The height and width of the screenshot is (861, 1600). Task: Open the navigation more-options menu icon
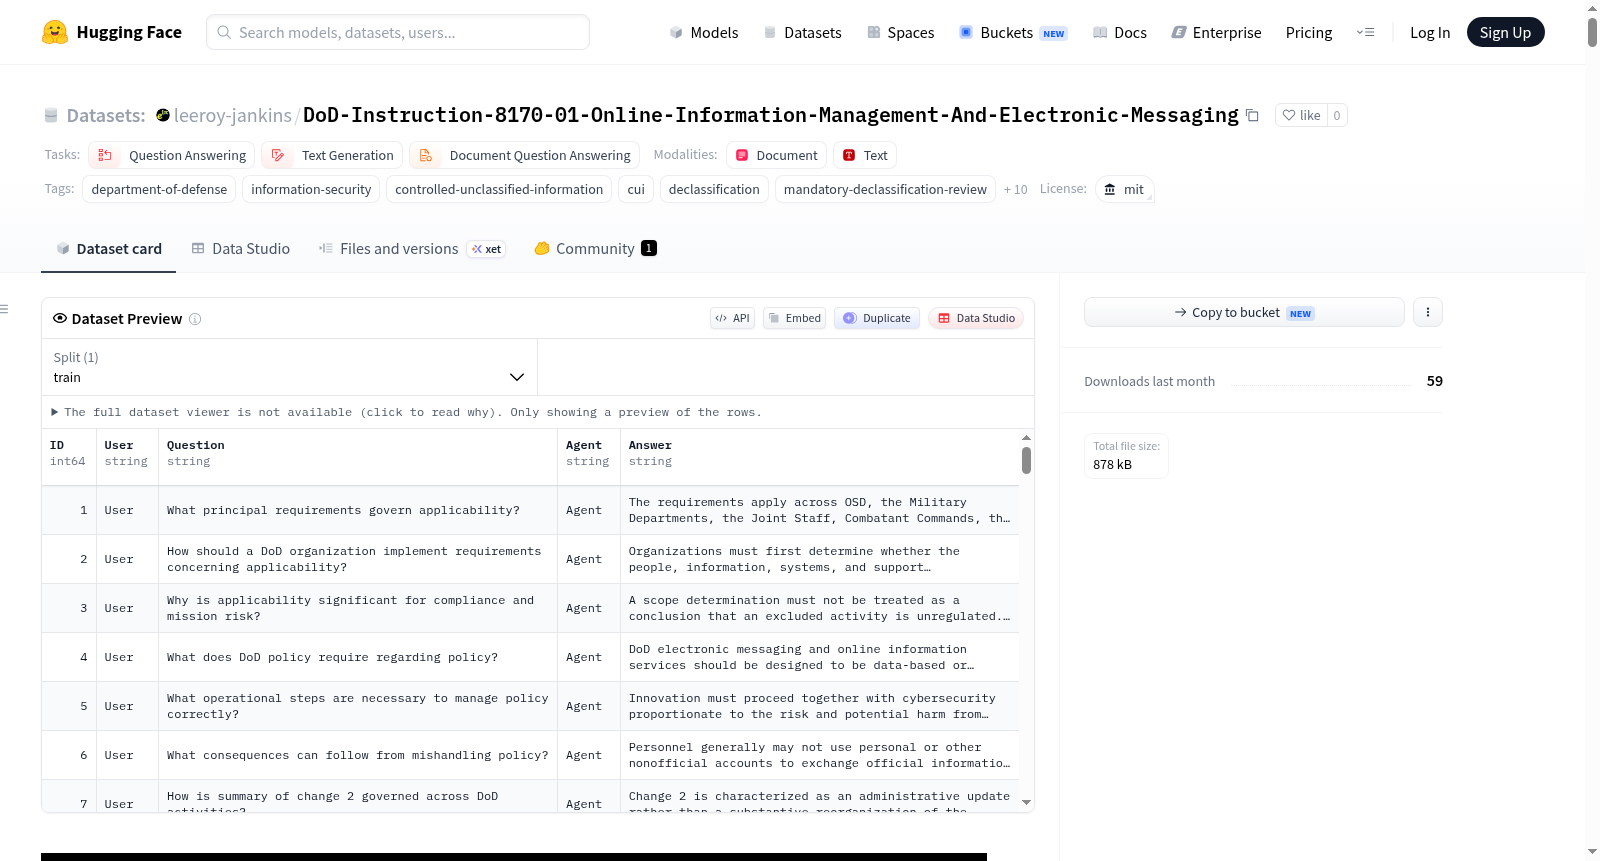pyautogui.click(x=1365, y=32)
